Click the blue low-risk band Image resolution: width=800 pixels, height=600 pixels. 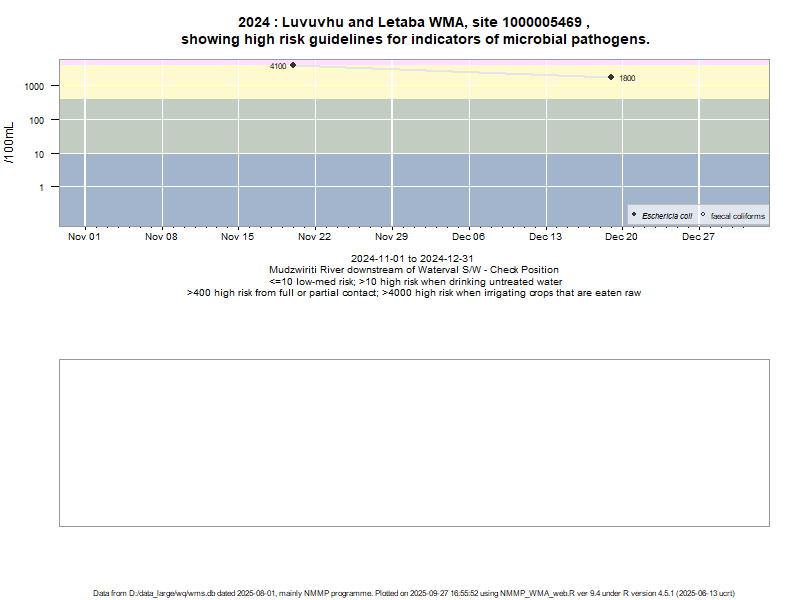pyautogui.click(x=400, y=190)
